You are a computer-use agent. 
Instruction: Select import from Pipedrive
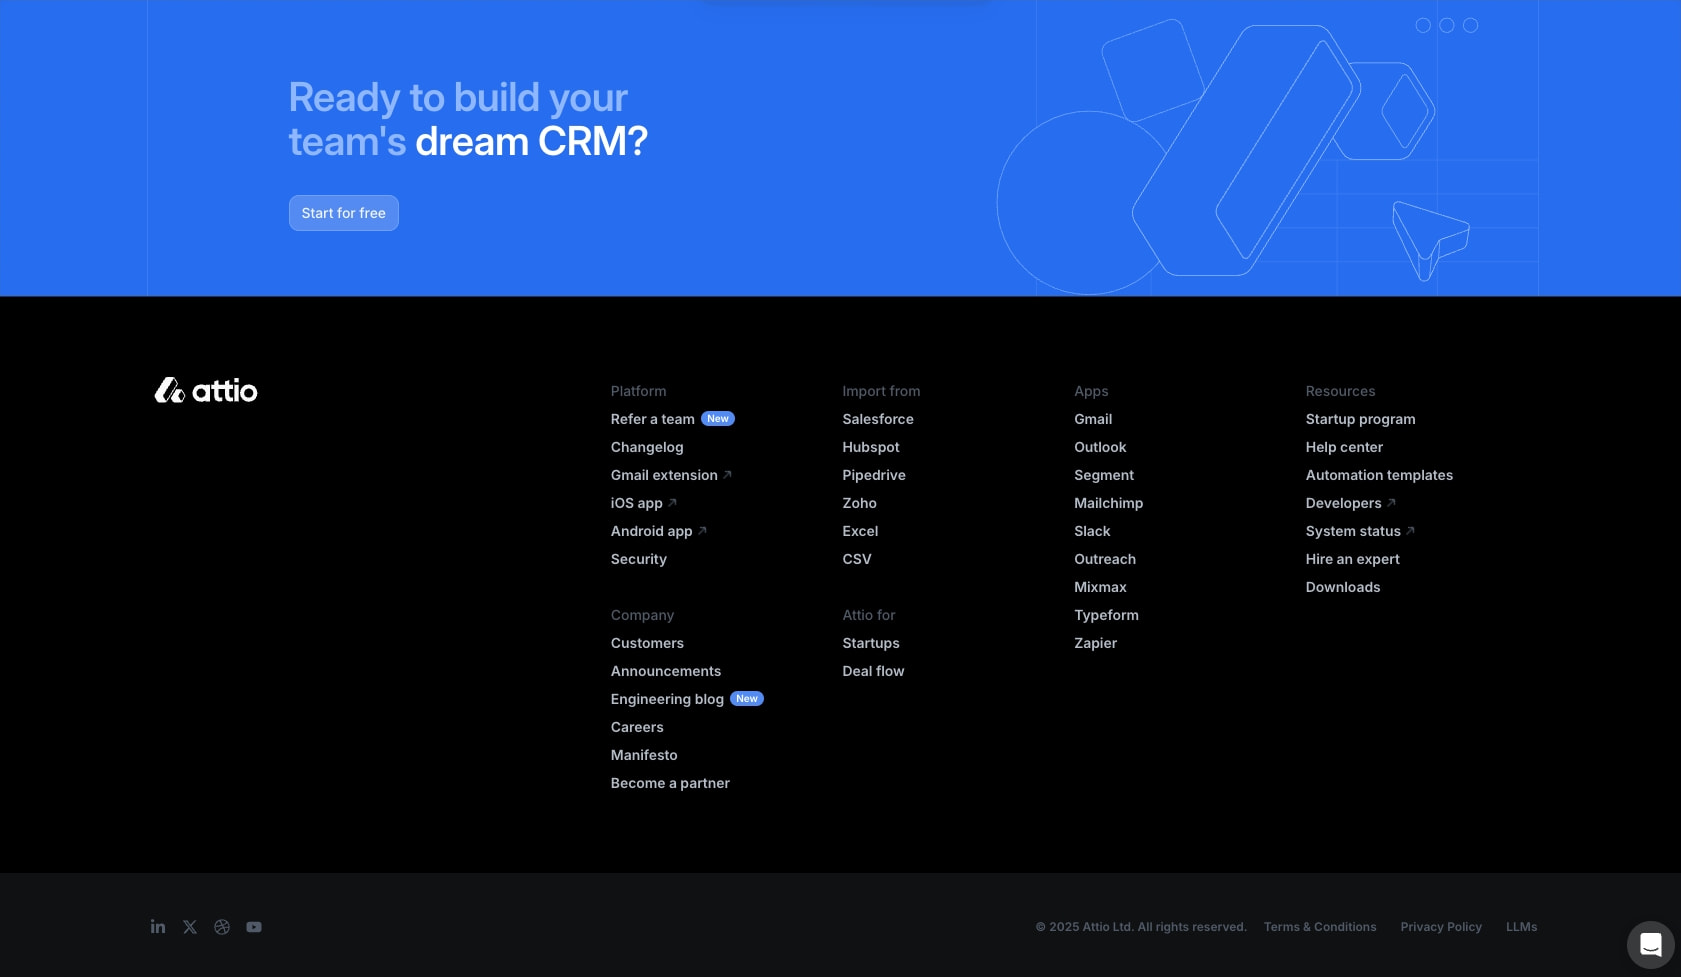tap(874, 475)
